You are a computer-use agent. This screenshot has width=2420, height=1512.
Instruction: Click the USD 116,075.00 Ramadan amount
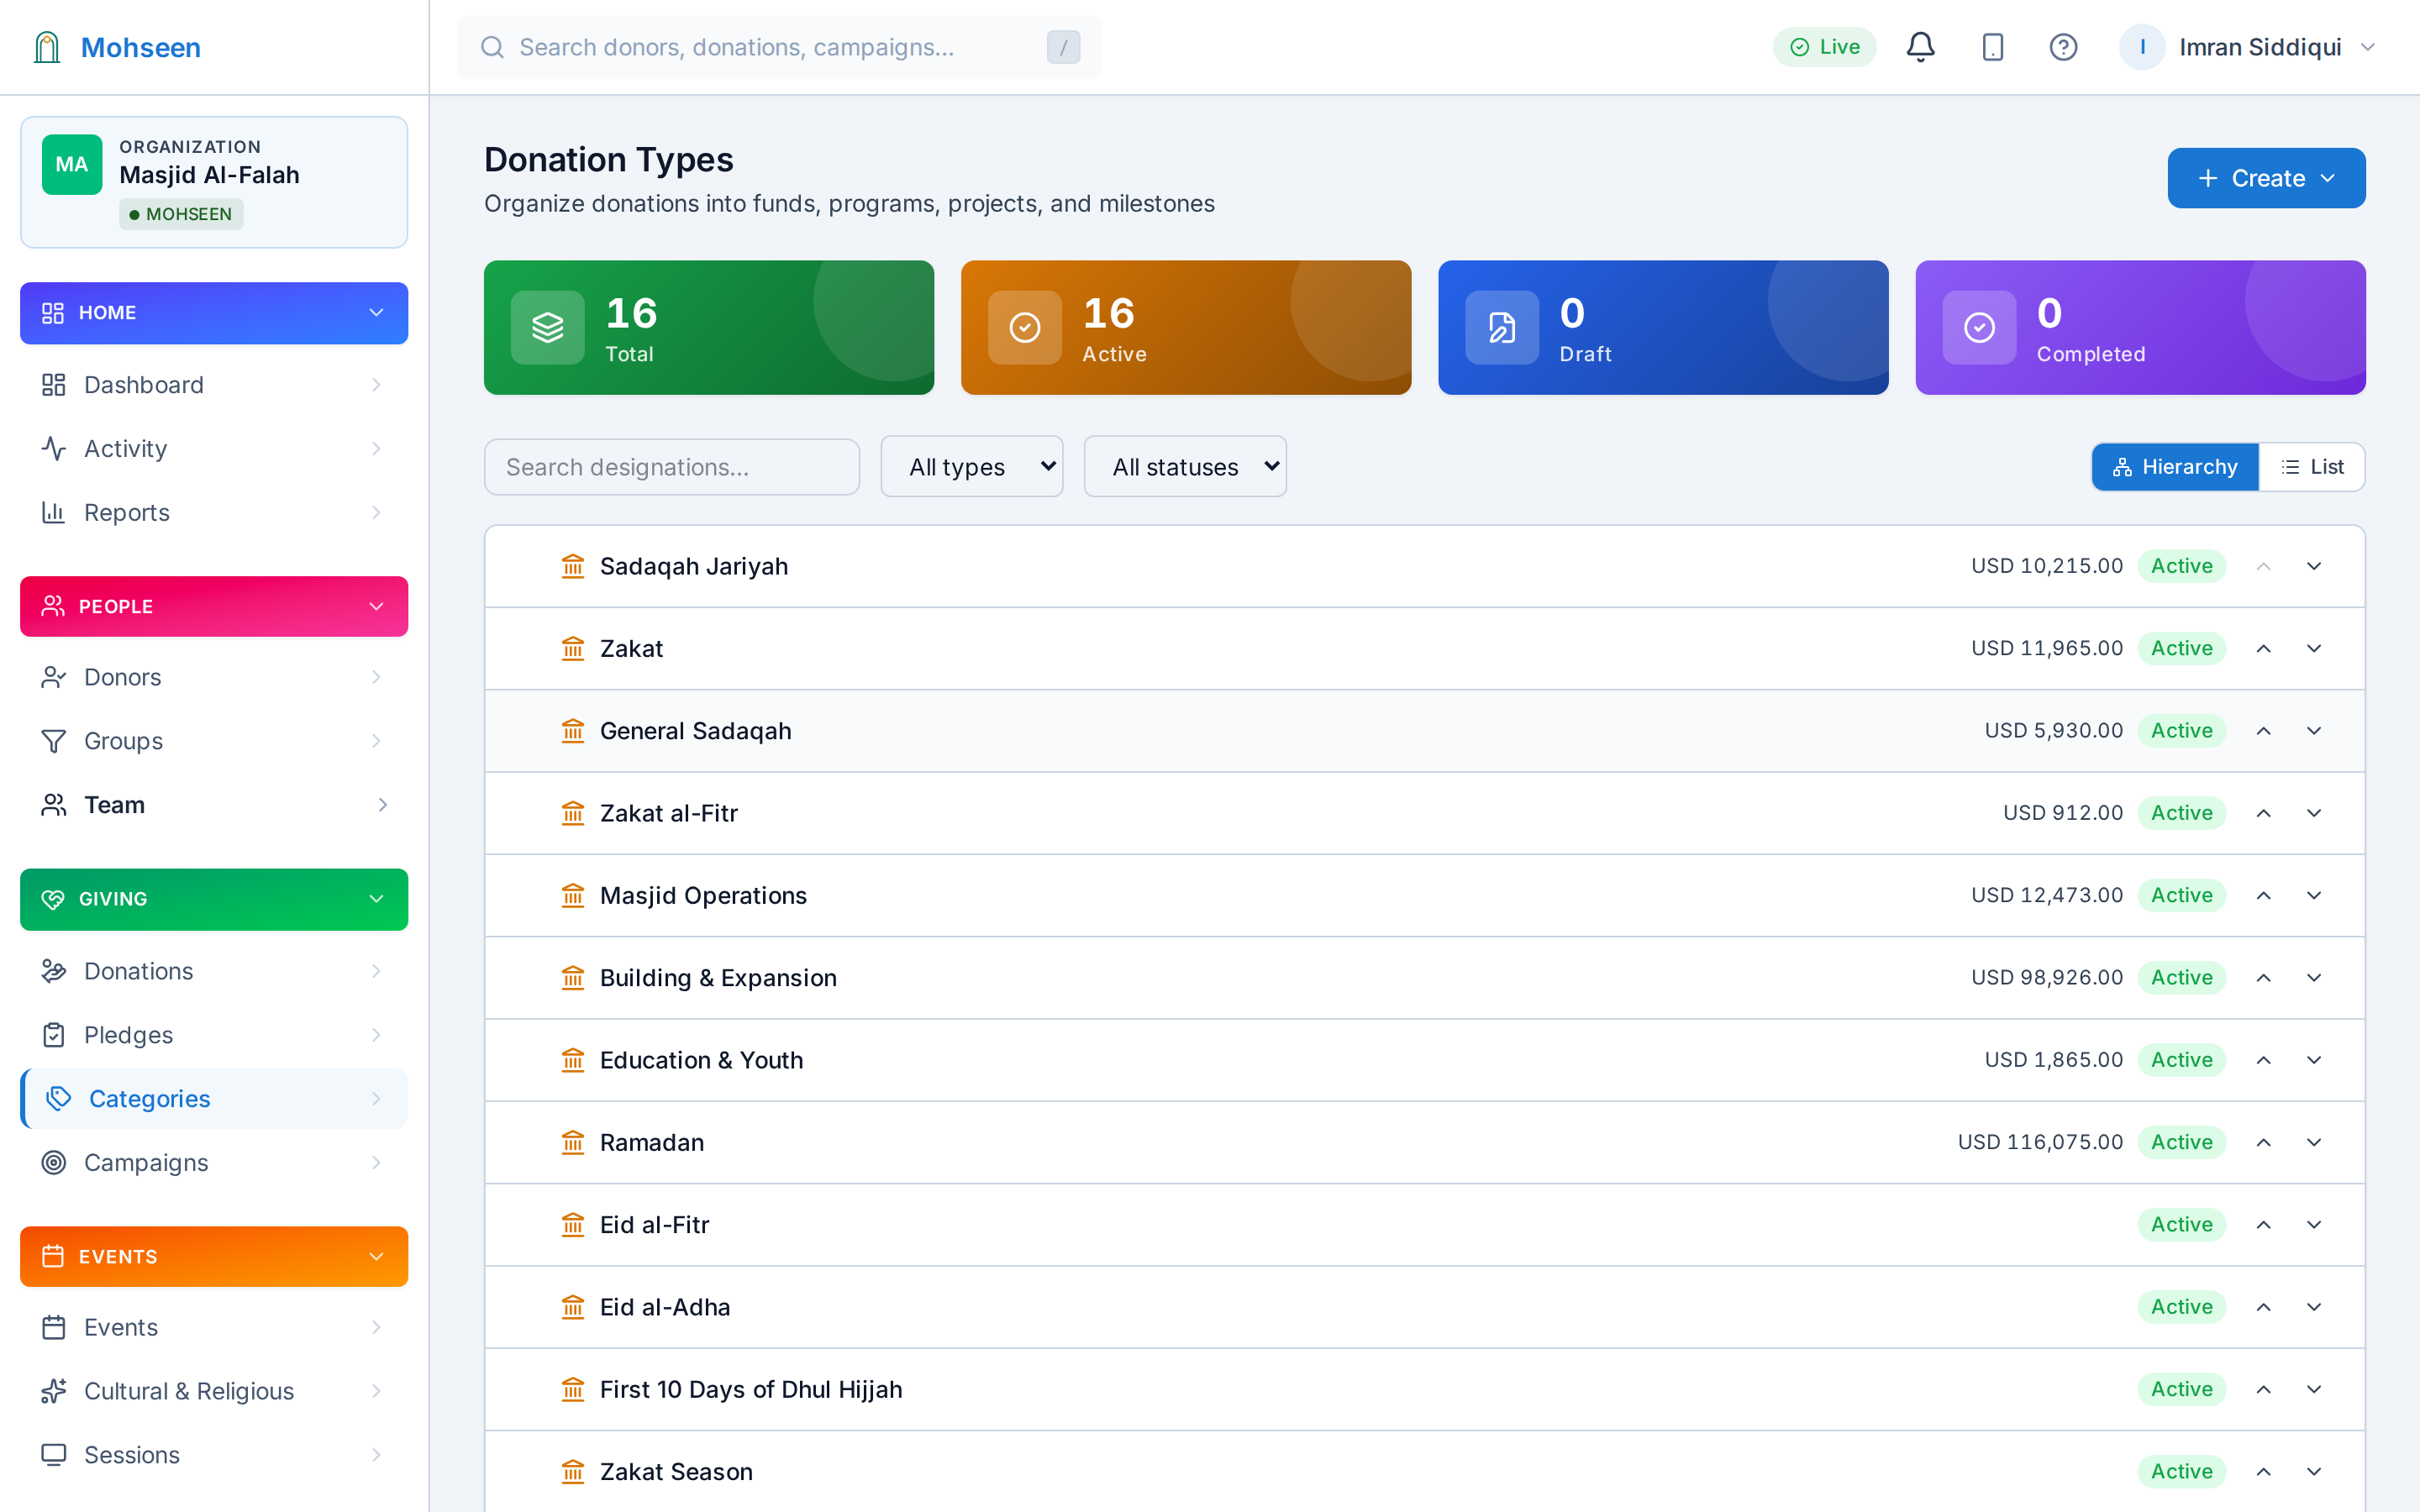coord(2040,1142)
